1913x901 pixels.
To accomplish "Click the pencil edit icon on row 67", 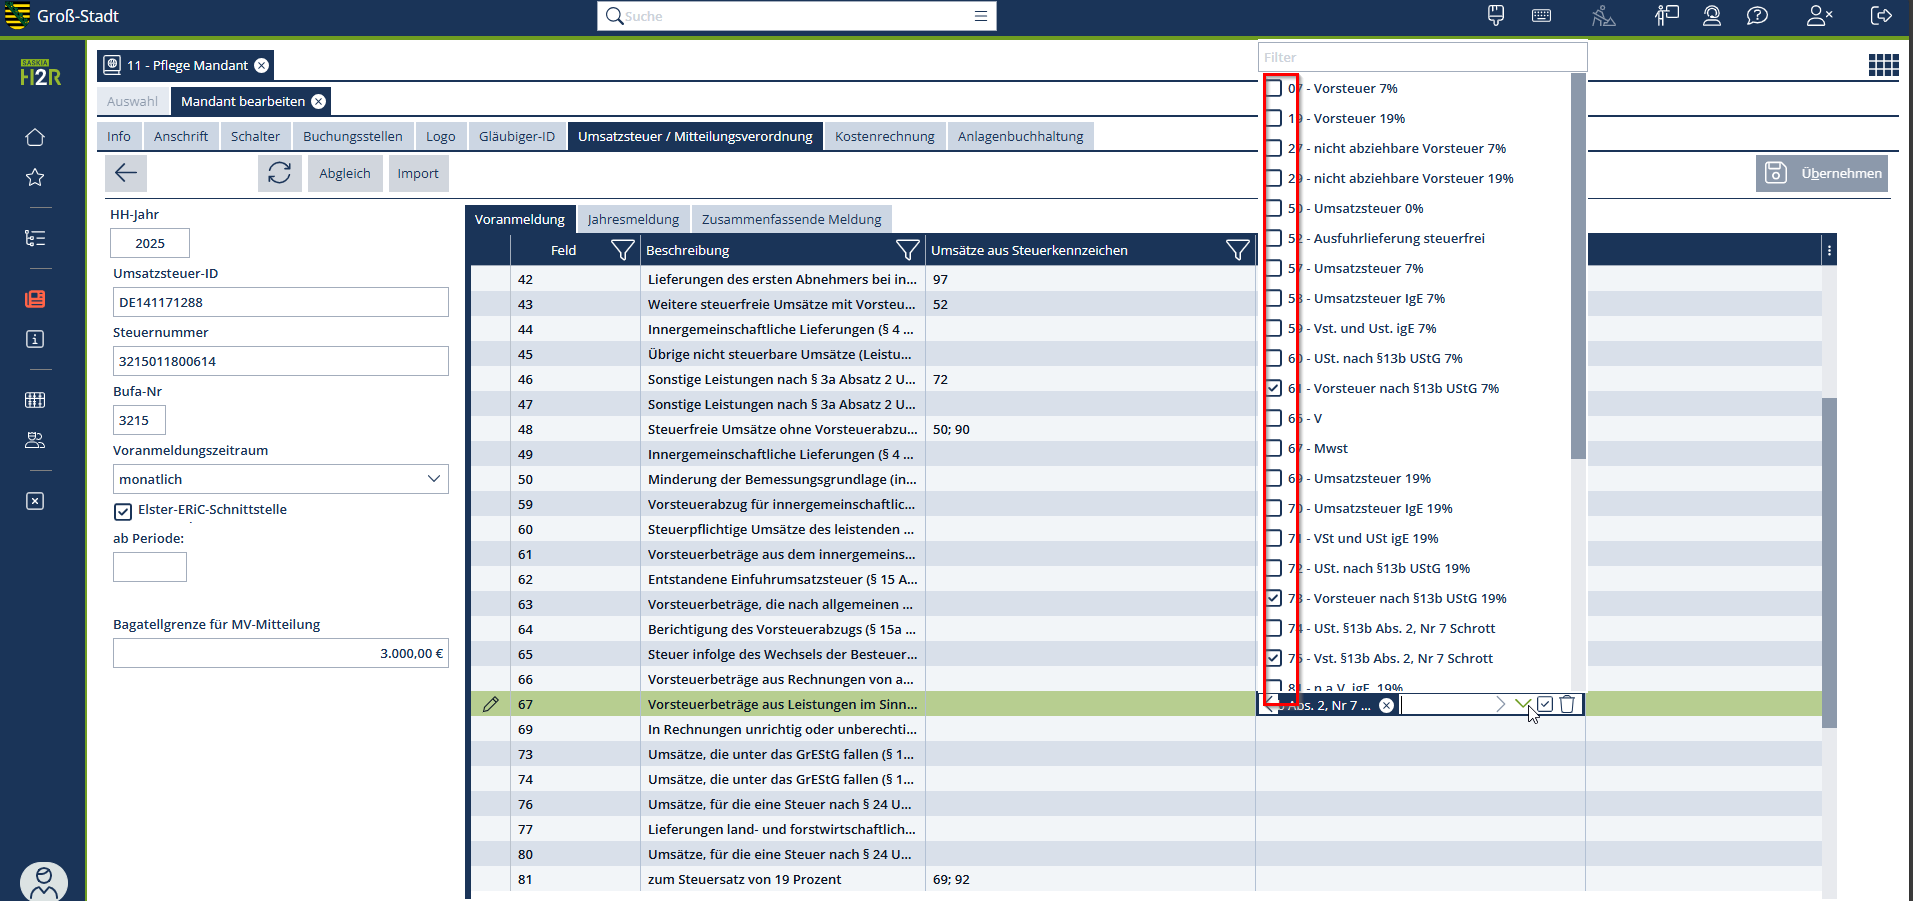I will (x=490, y=704).
